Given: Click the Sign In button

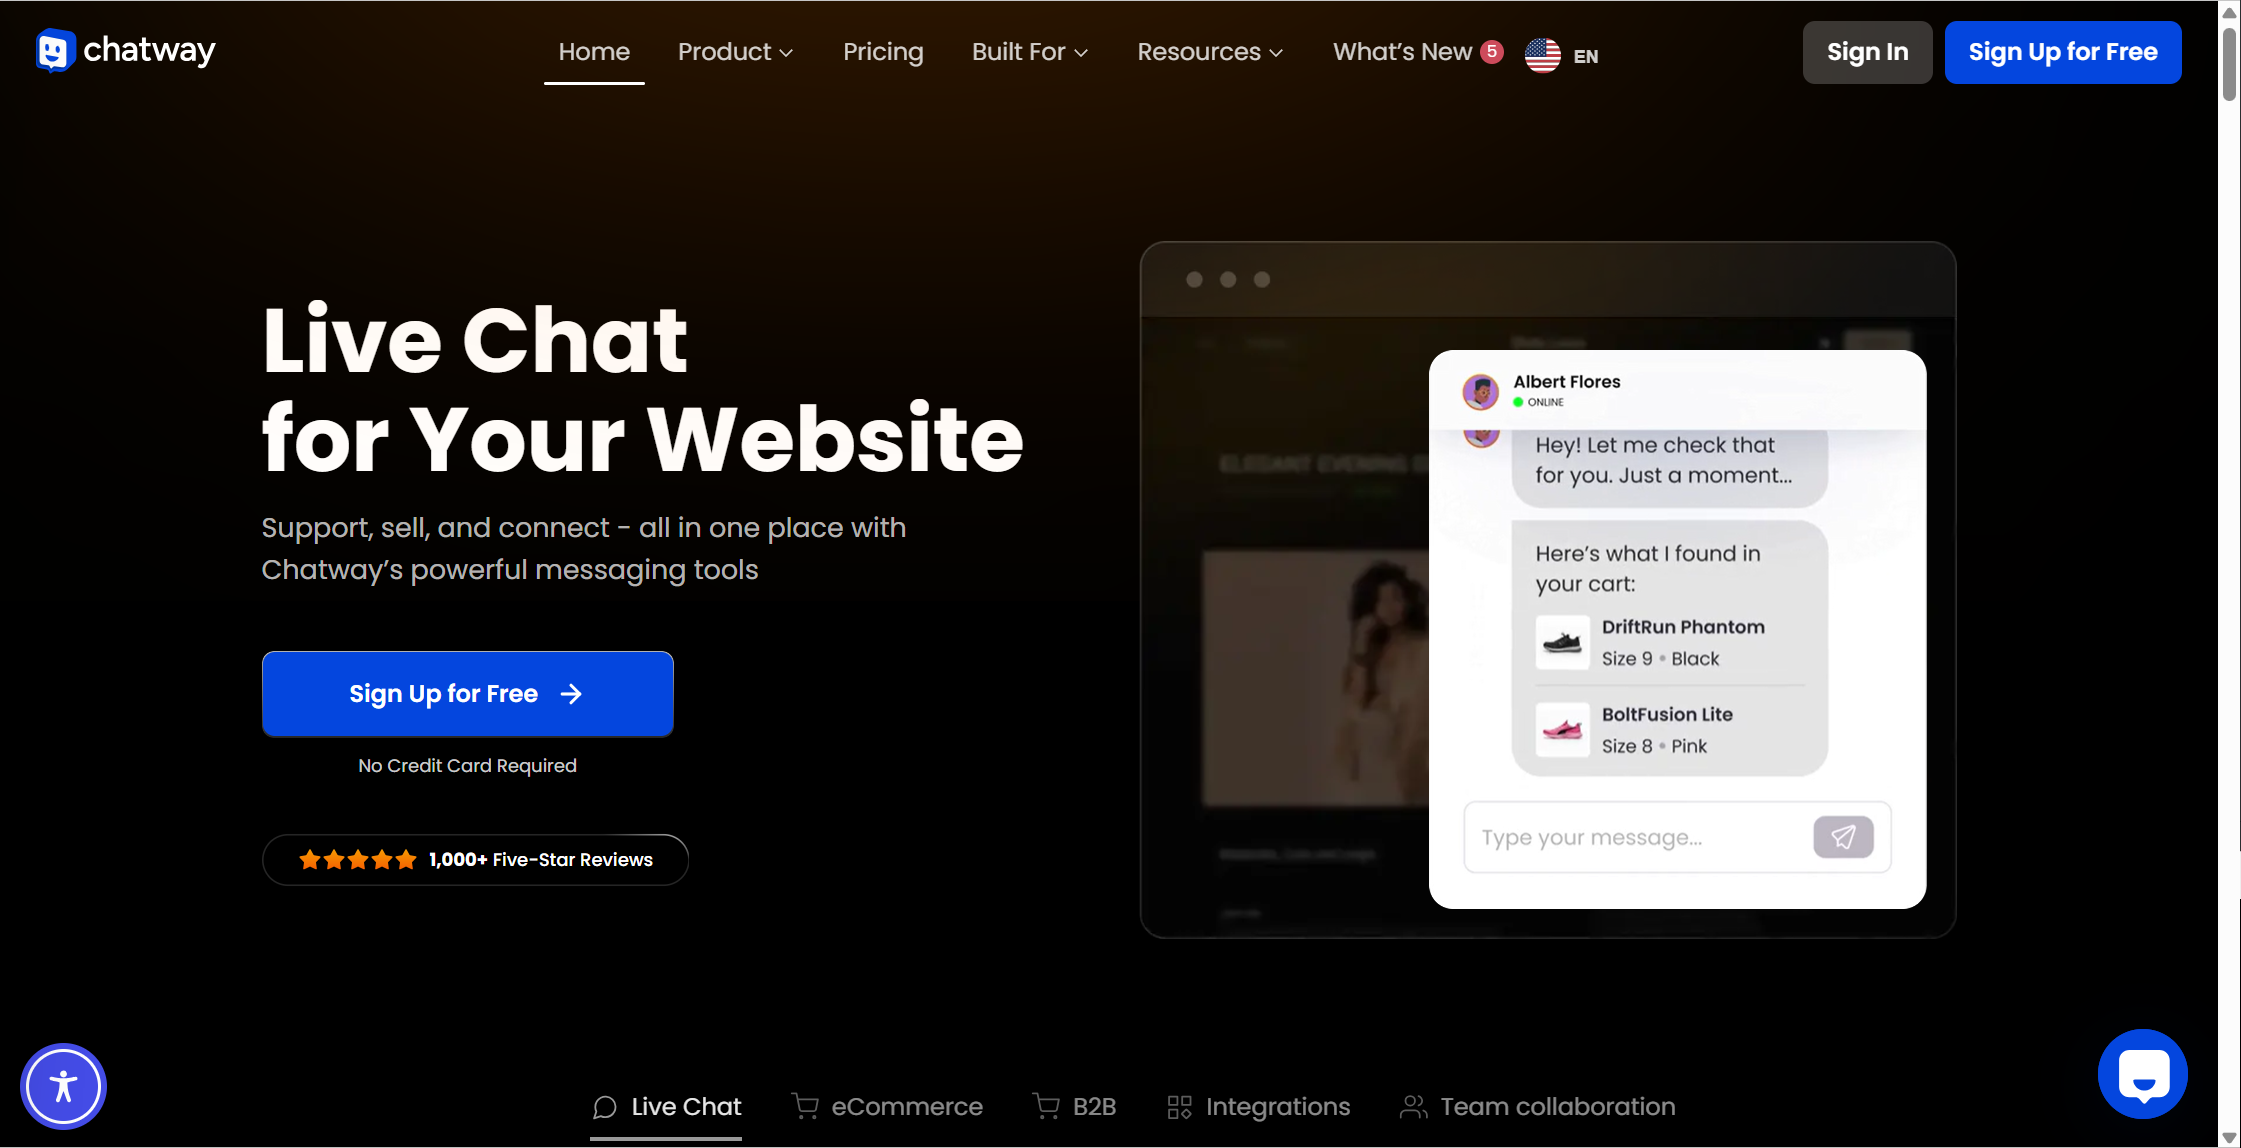Looking at the screenshot, I should coord(1867,52).
